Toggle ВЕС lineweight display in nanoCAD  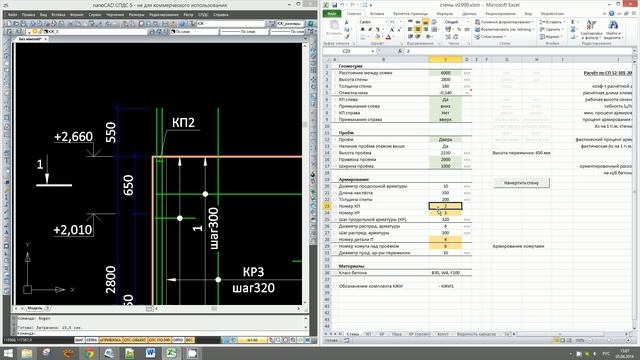[x=189, y=340]
